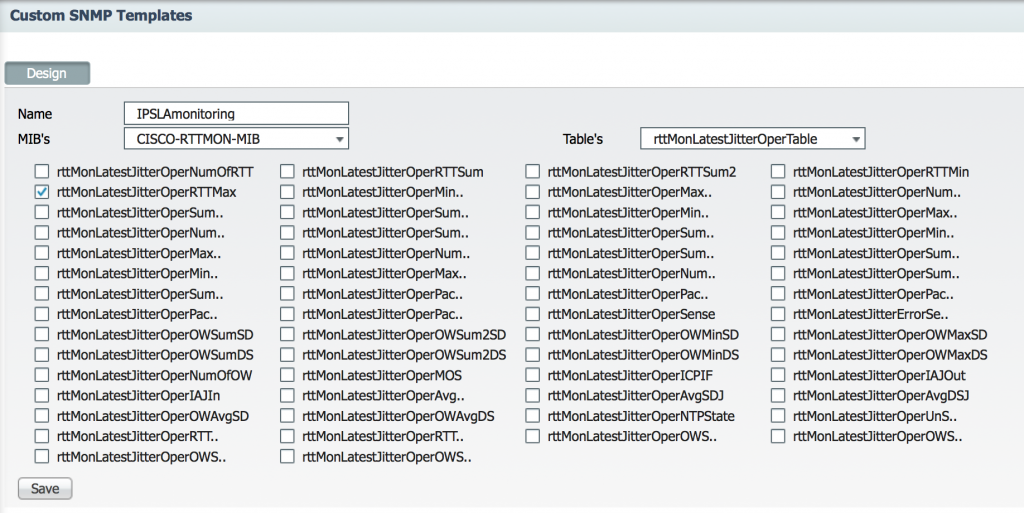Check rttMonLatestJitterOperOWSum2SD checkbox
The width and height of the screenshot is (1024, 513).
pos(287,335)
